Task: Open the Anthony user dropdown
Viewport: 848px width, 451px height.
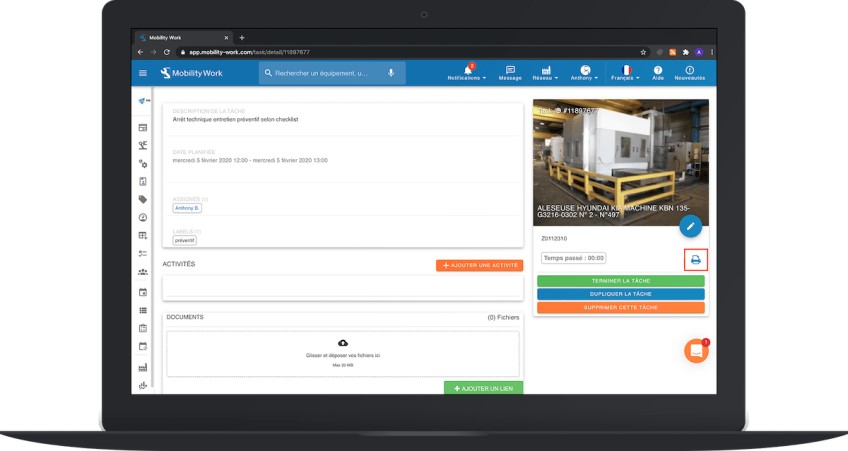Action: click(585, 73)
